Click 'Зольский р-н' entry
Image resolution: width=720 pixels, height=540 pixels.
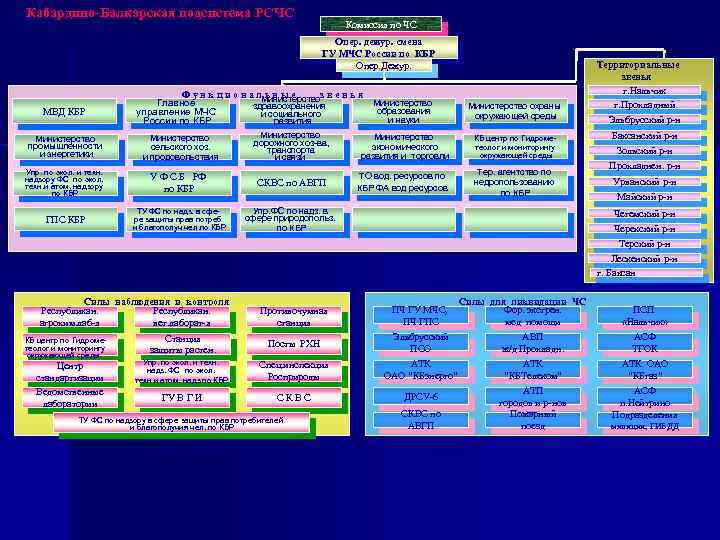(x=644, y=151)
